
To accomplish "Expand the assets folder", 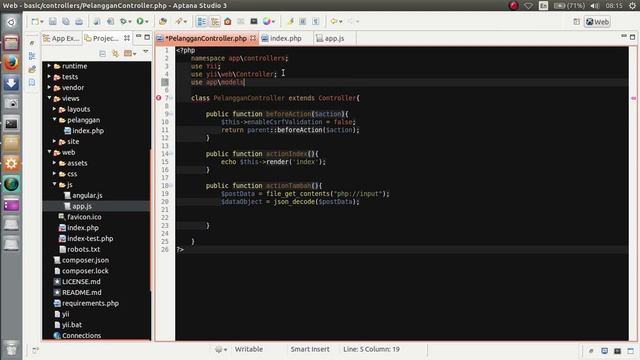I will click(x=54, y=163).
